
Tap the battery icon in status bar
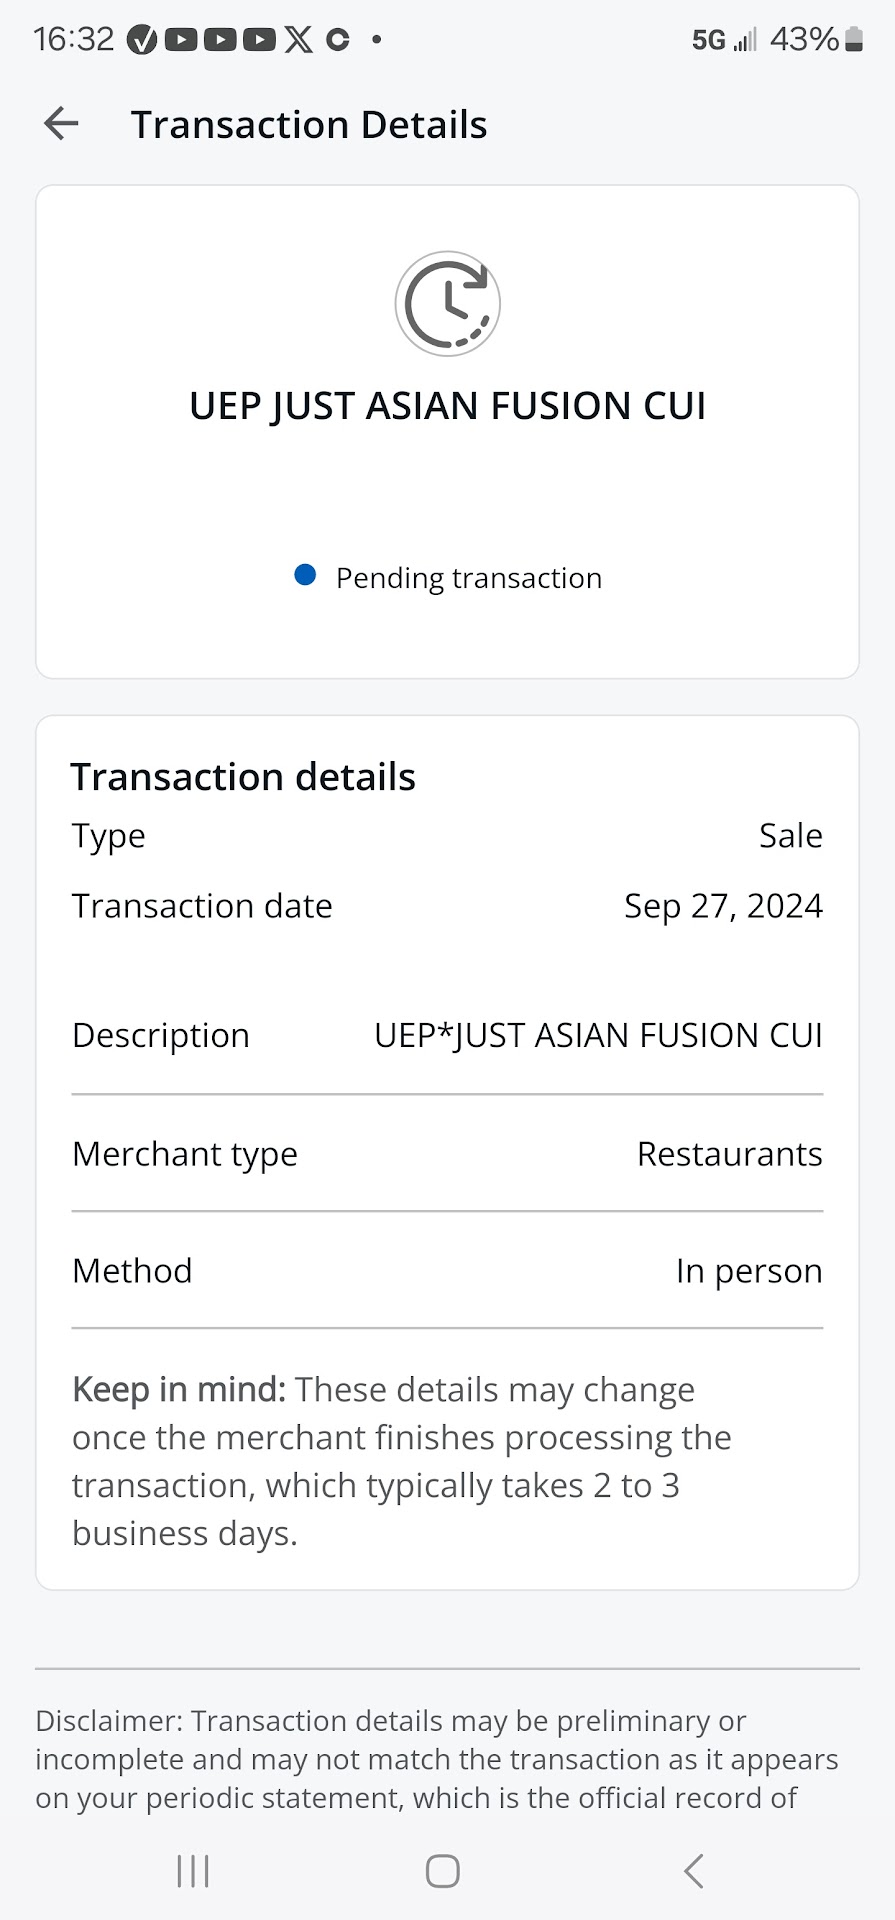click(853, 40)
